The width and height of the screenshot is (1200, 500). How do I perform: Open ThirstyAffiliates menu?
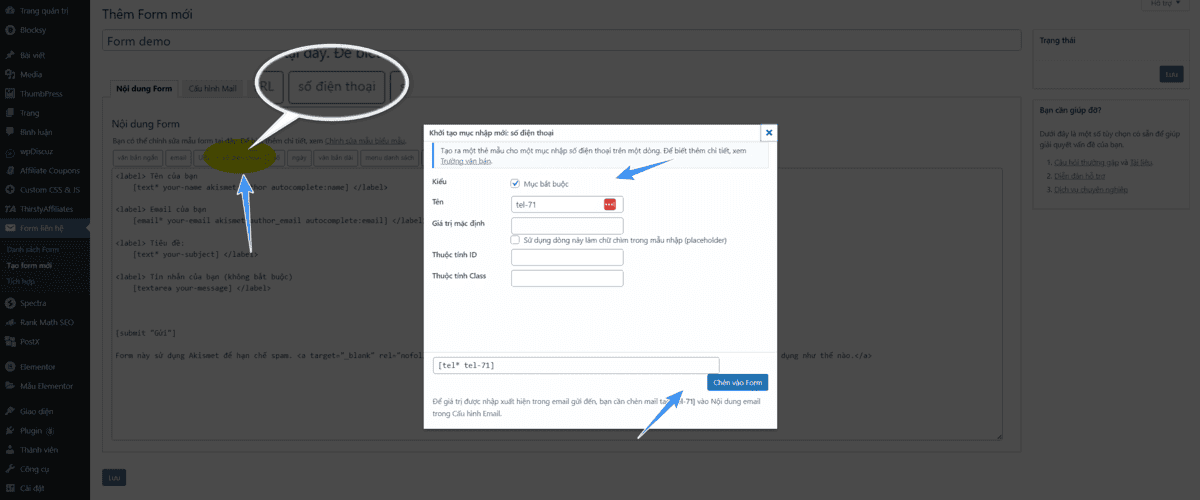coord(46,208)
